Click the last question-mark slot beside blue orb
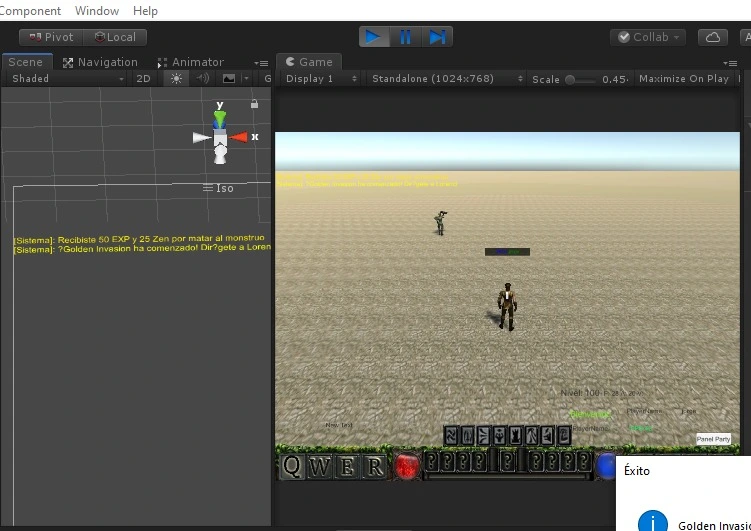The width and height of the screenshot is (751, 531). pos(583,462)
